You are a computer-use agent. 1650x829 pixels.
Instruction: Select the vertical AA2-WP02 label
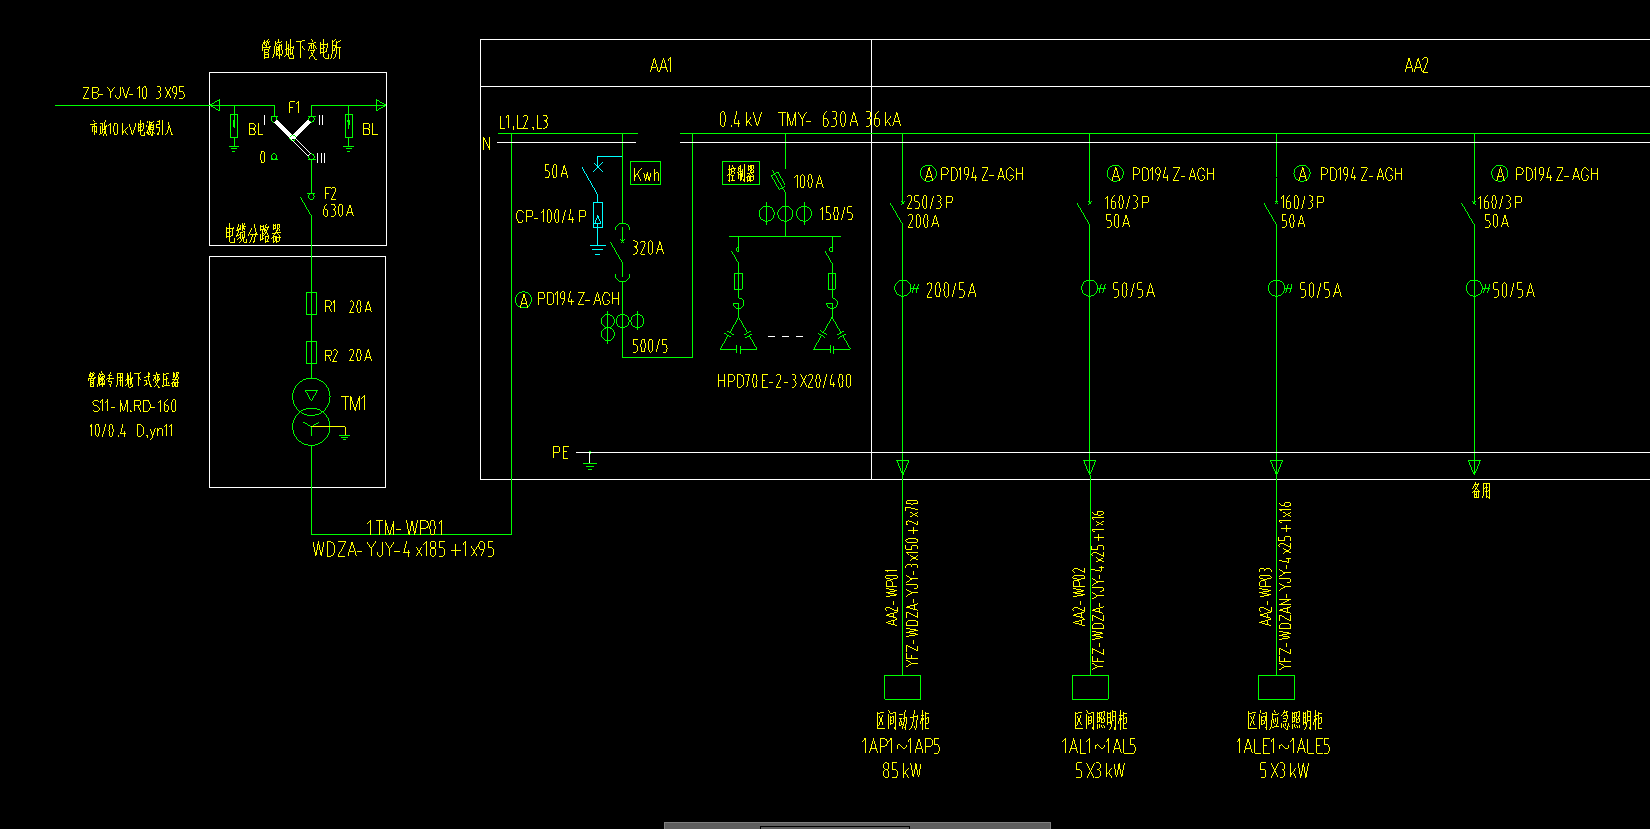1079,597
